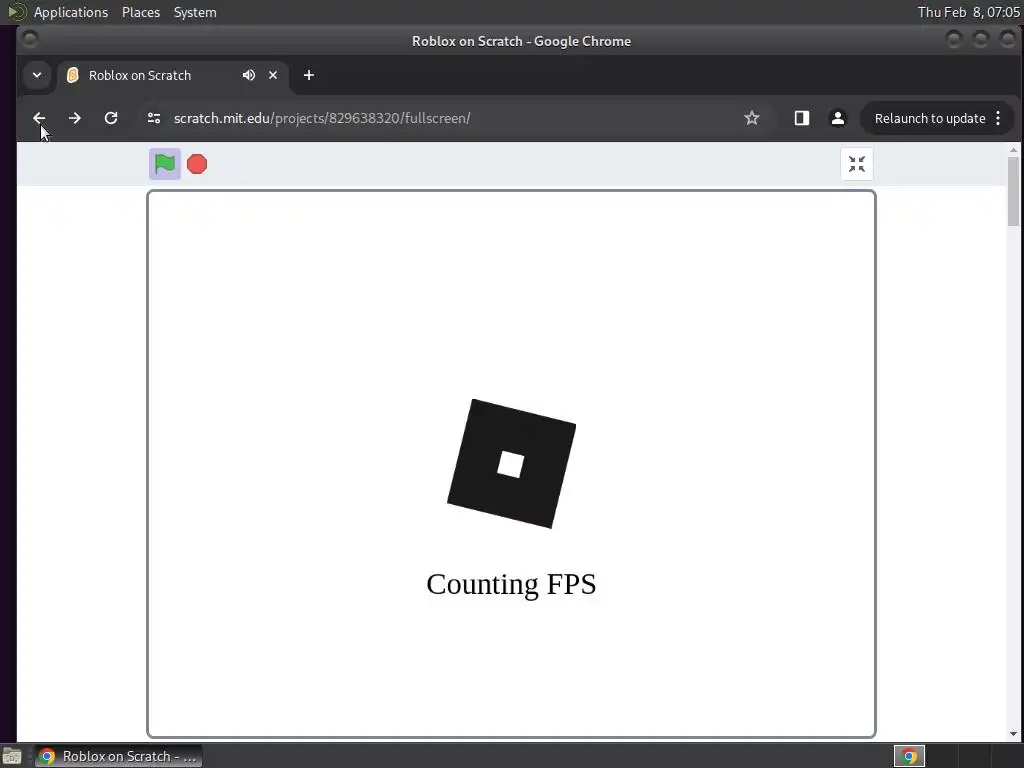Click the scrollbar up arrow
The image size is (1024, 768).
[x=1013, y=150]
